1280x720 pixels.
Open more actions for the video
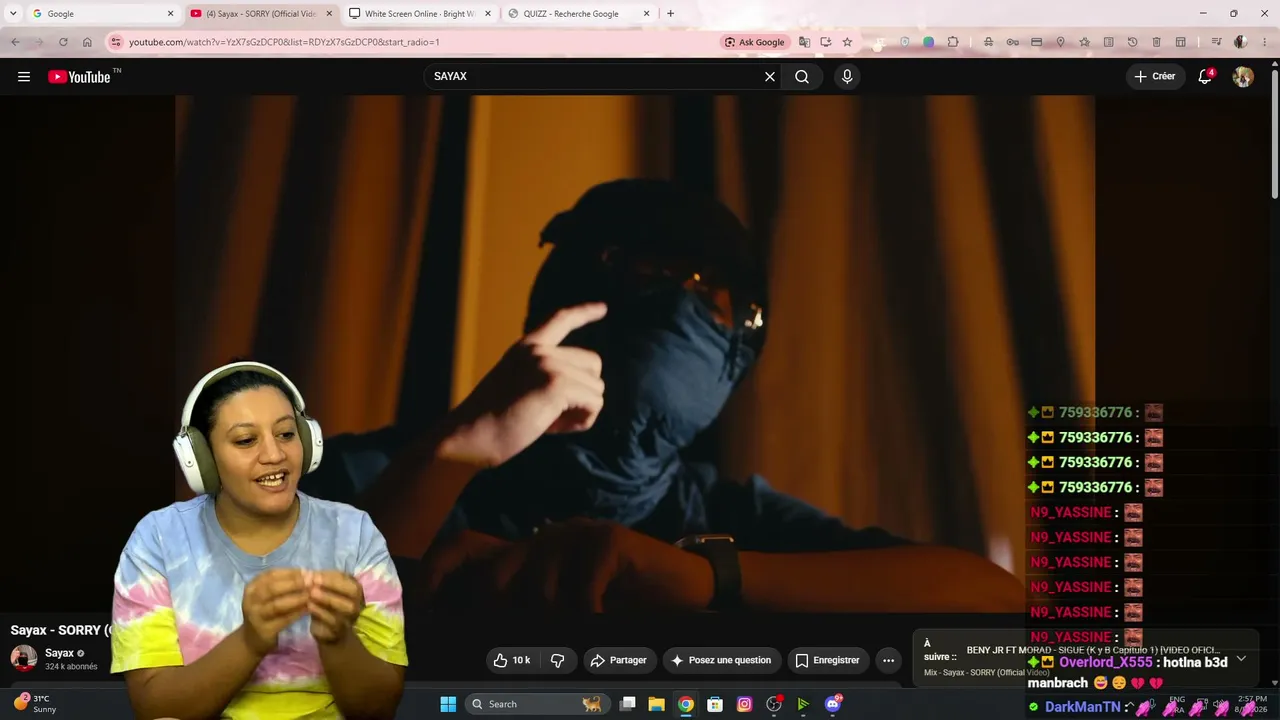pos(888,660)
